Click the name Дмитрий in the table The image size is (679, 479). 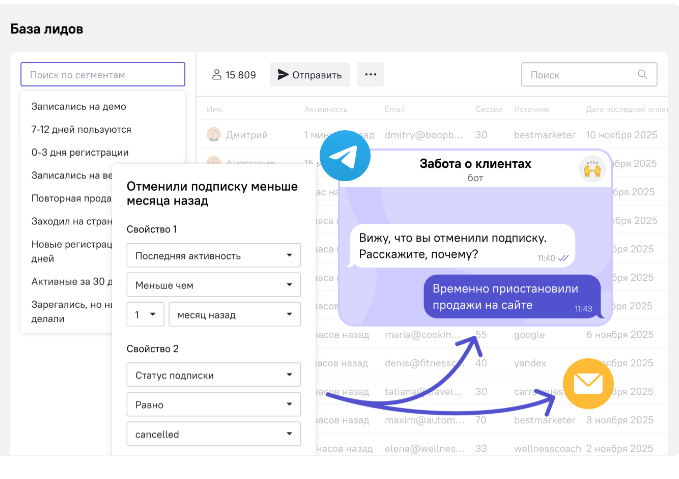[247, 135]
